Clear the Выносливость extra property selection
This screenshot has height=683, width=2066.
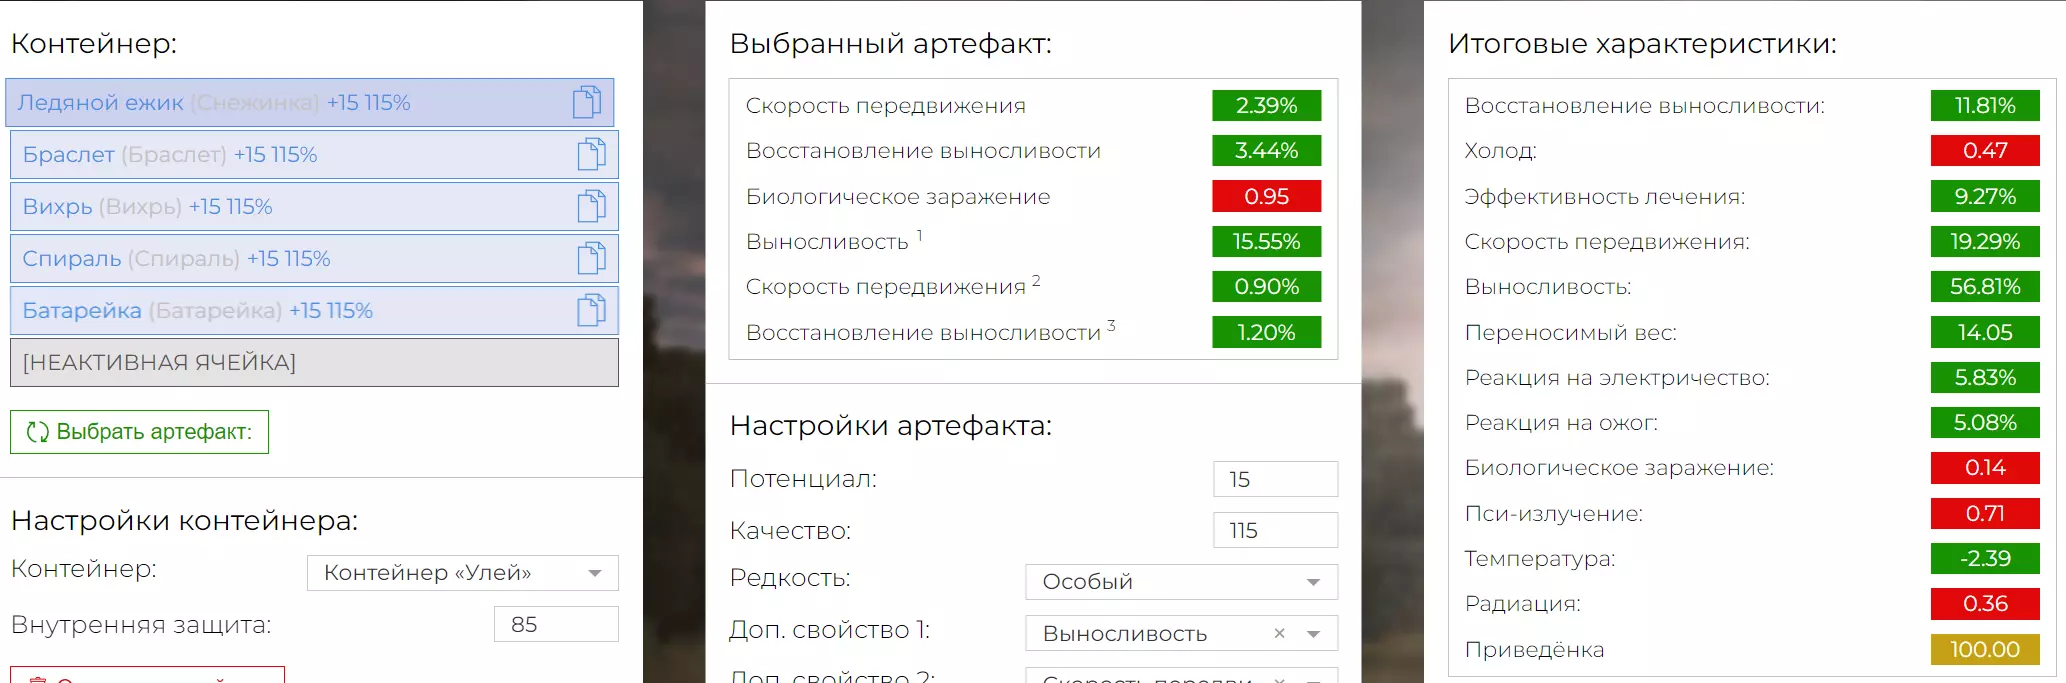tap(1279, 633)
